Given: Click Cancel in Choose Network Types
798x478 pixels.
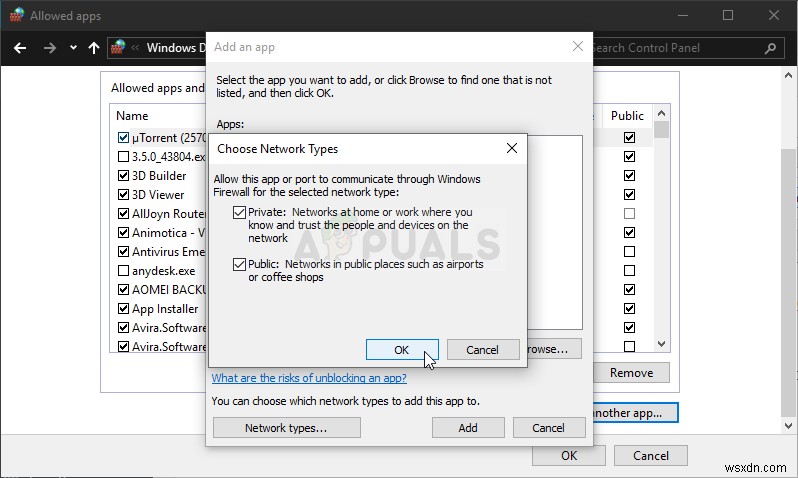Looking at the screenshot, I should coord(483,350).
